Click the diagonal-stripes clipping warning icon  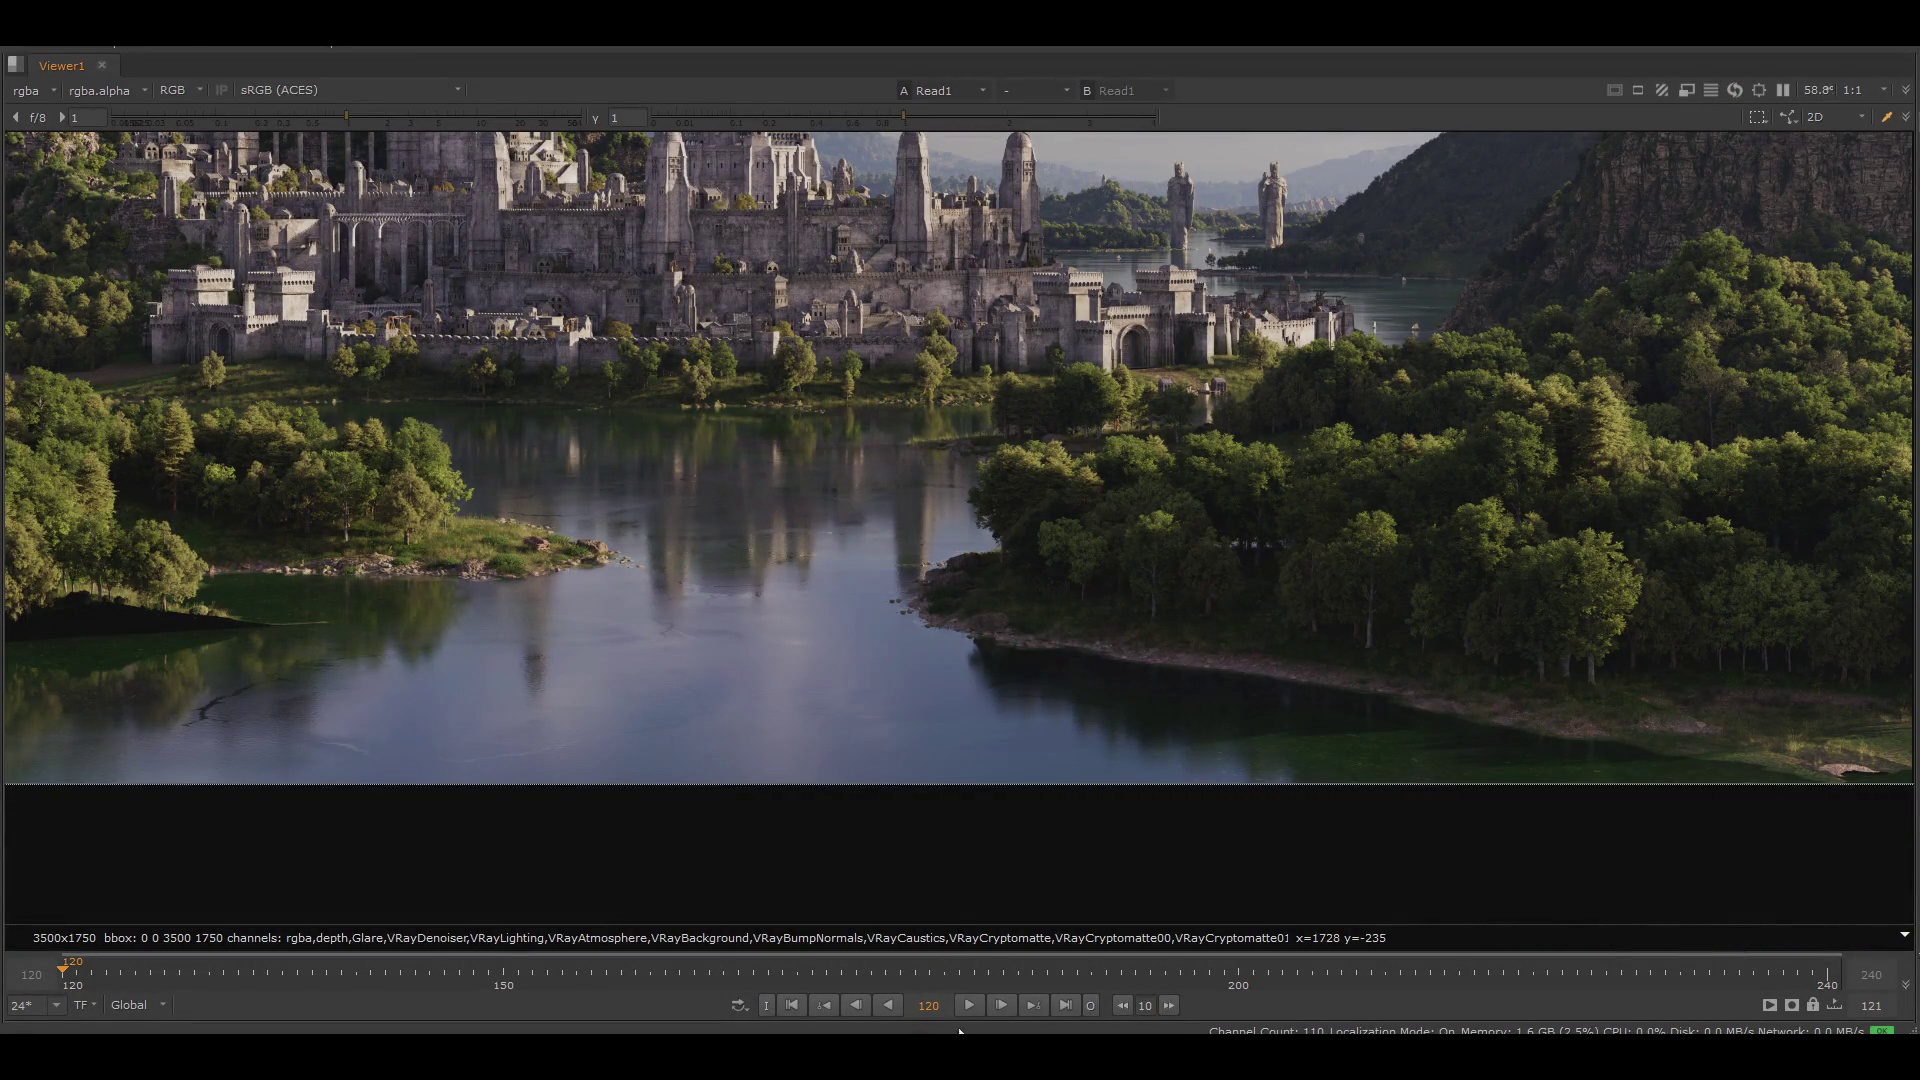point(1662,90)
